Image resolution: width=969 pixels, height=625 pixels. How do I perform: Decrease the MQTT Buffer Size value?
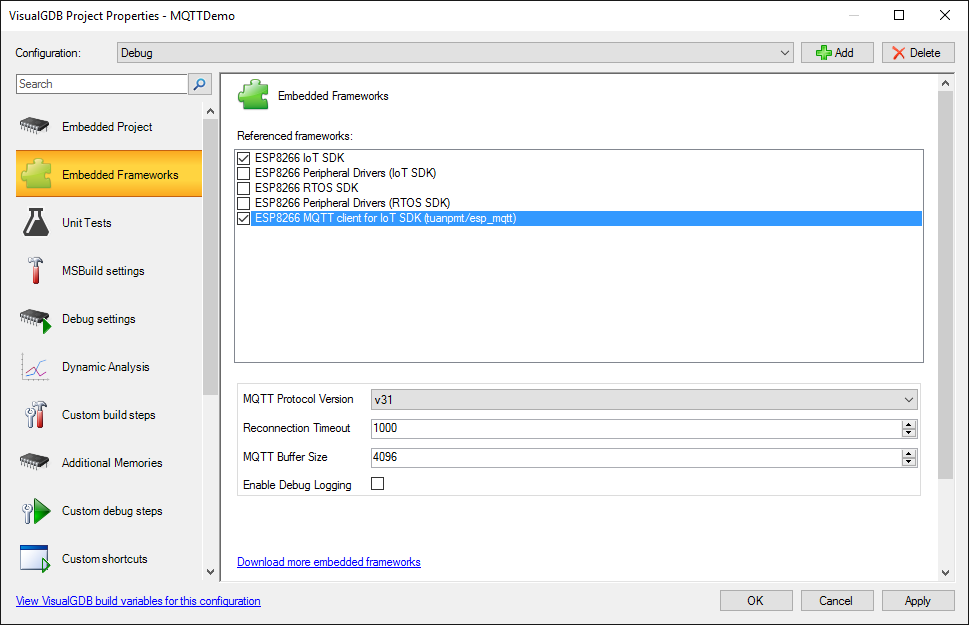[908, 462]
